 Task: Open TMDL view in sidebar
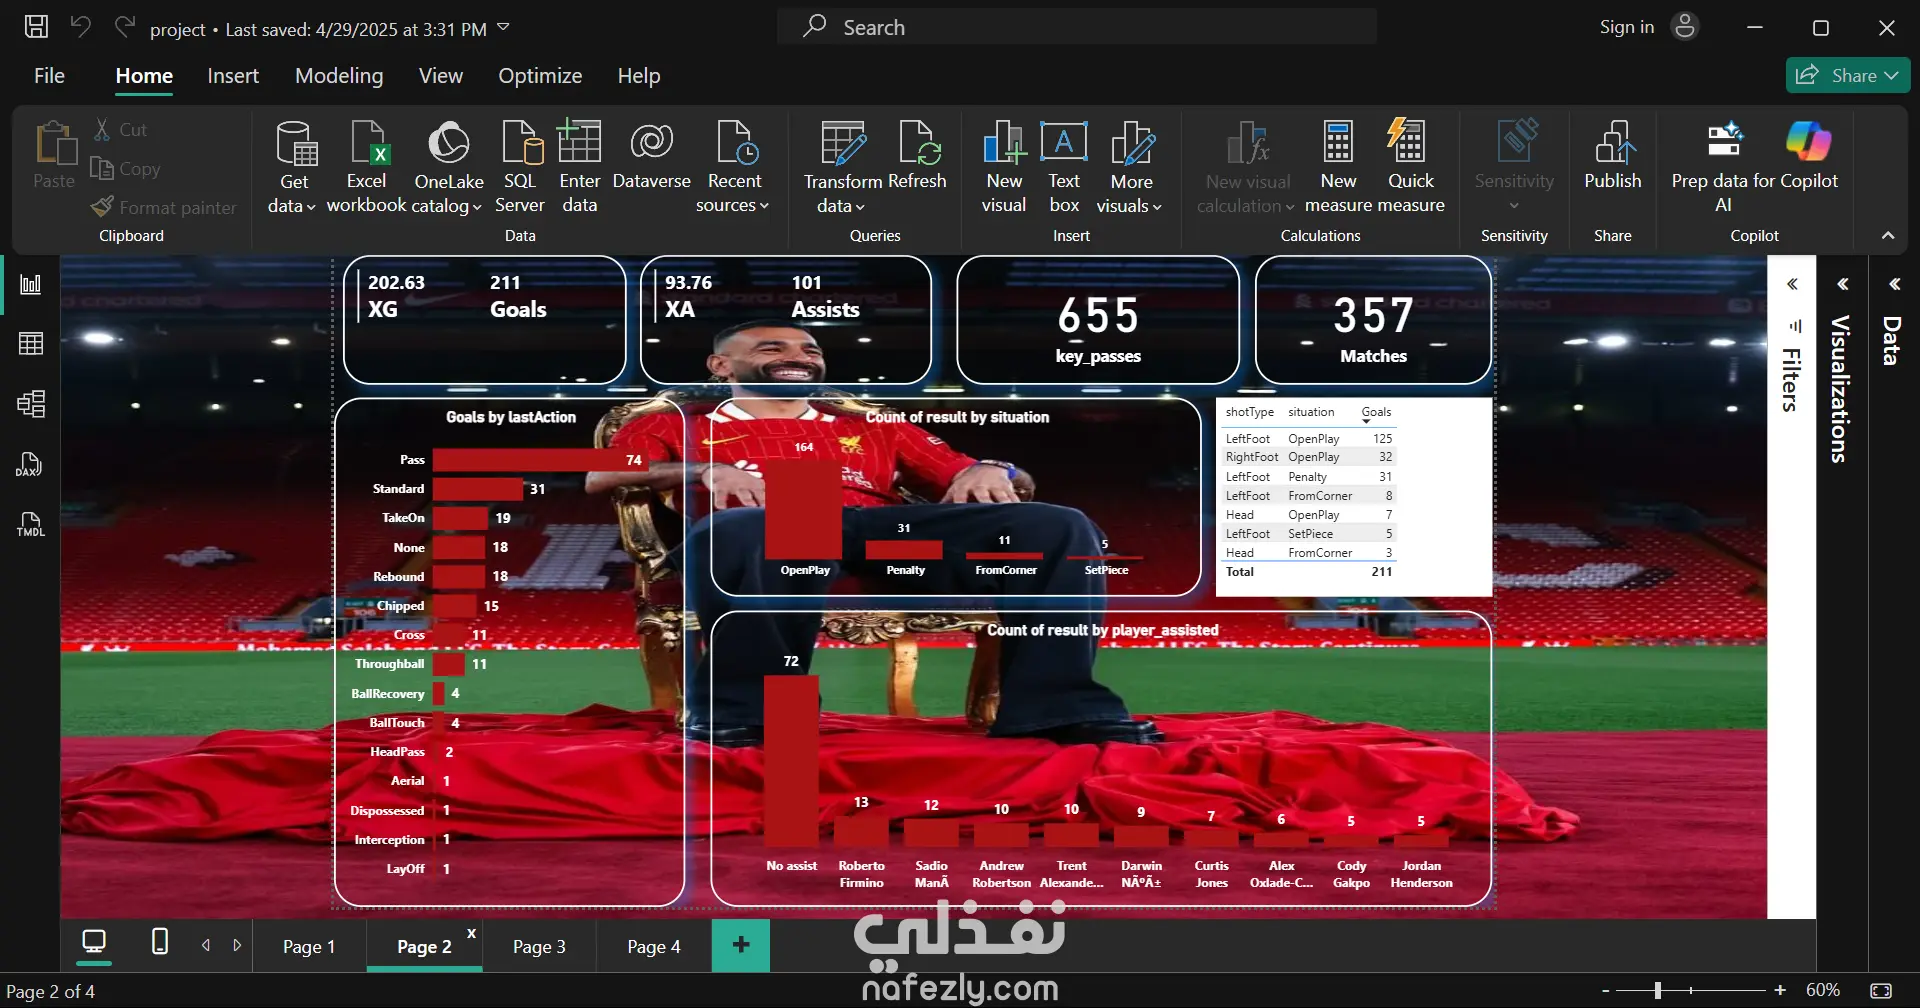click(x=31, y=524)
